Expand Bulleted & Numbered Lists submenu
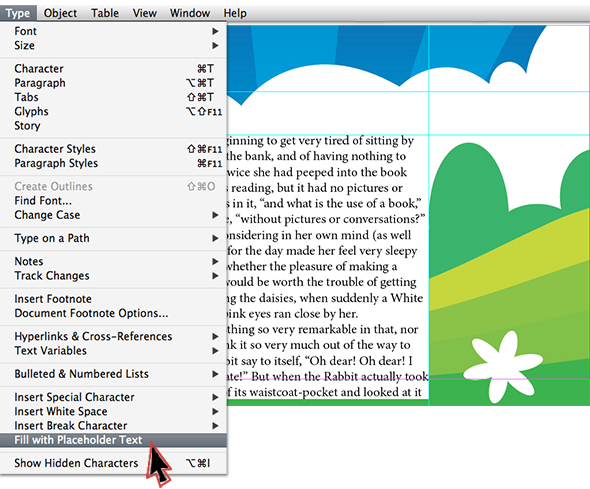This screenshot has height=489, width=590. coord(113,374)
